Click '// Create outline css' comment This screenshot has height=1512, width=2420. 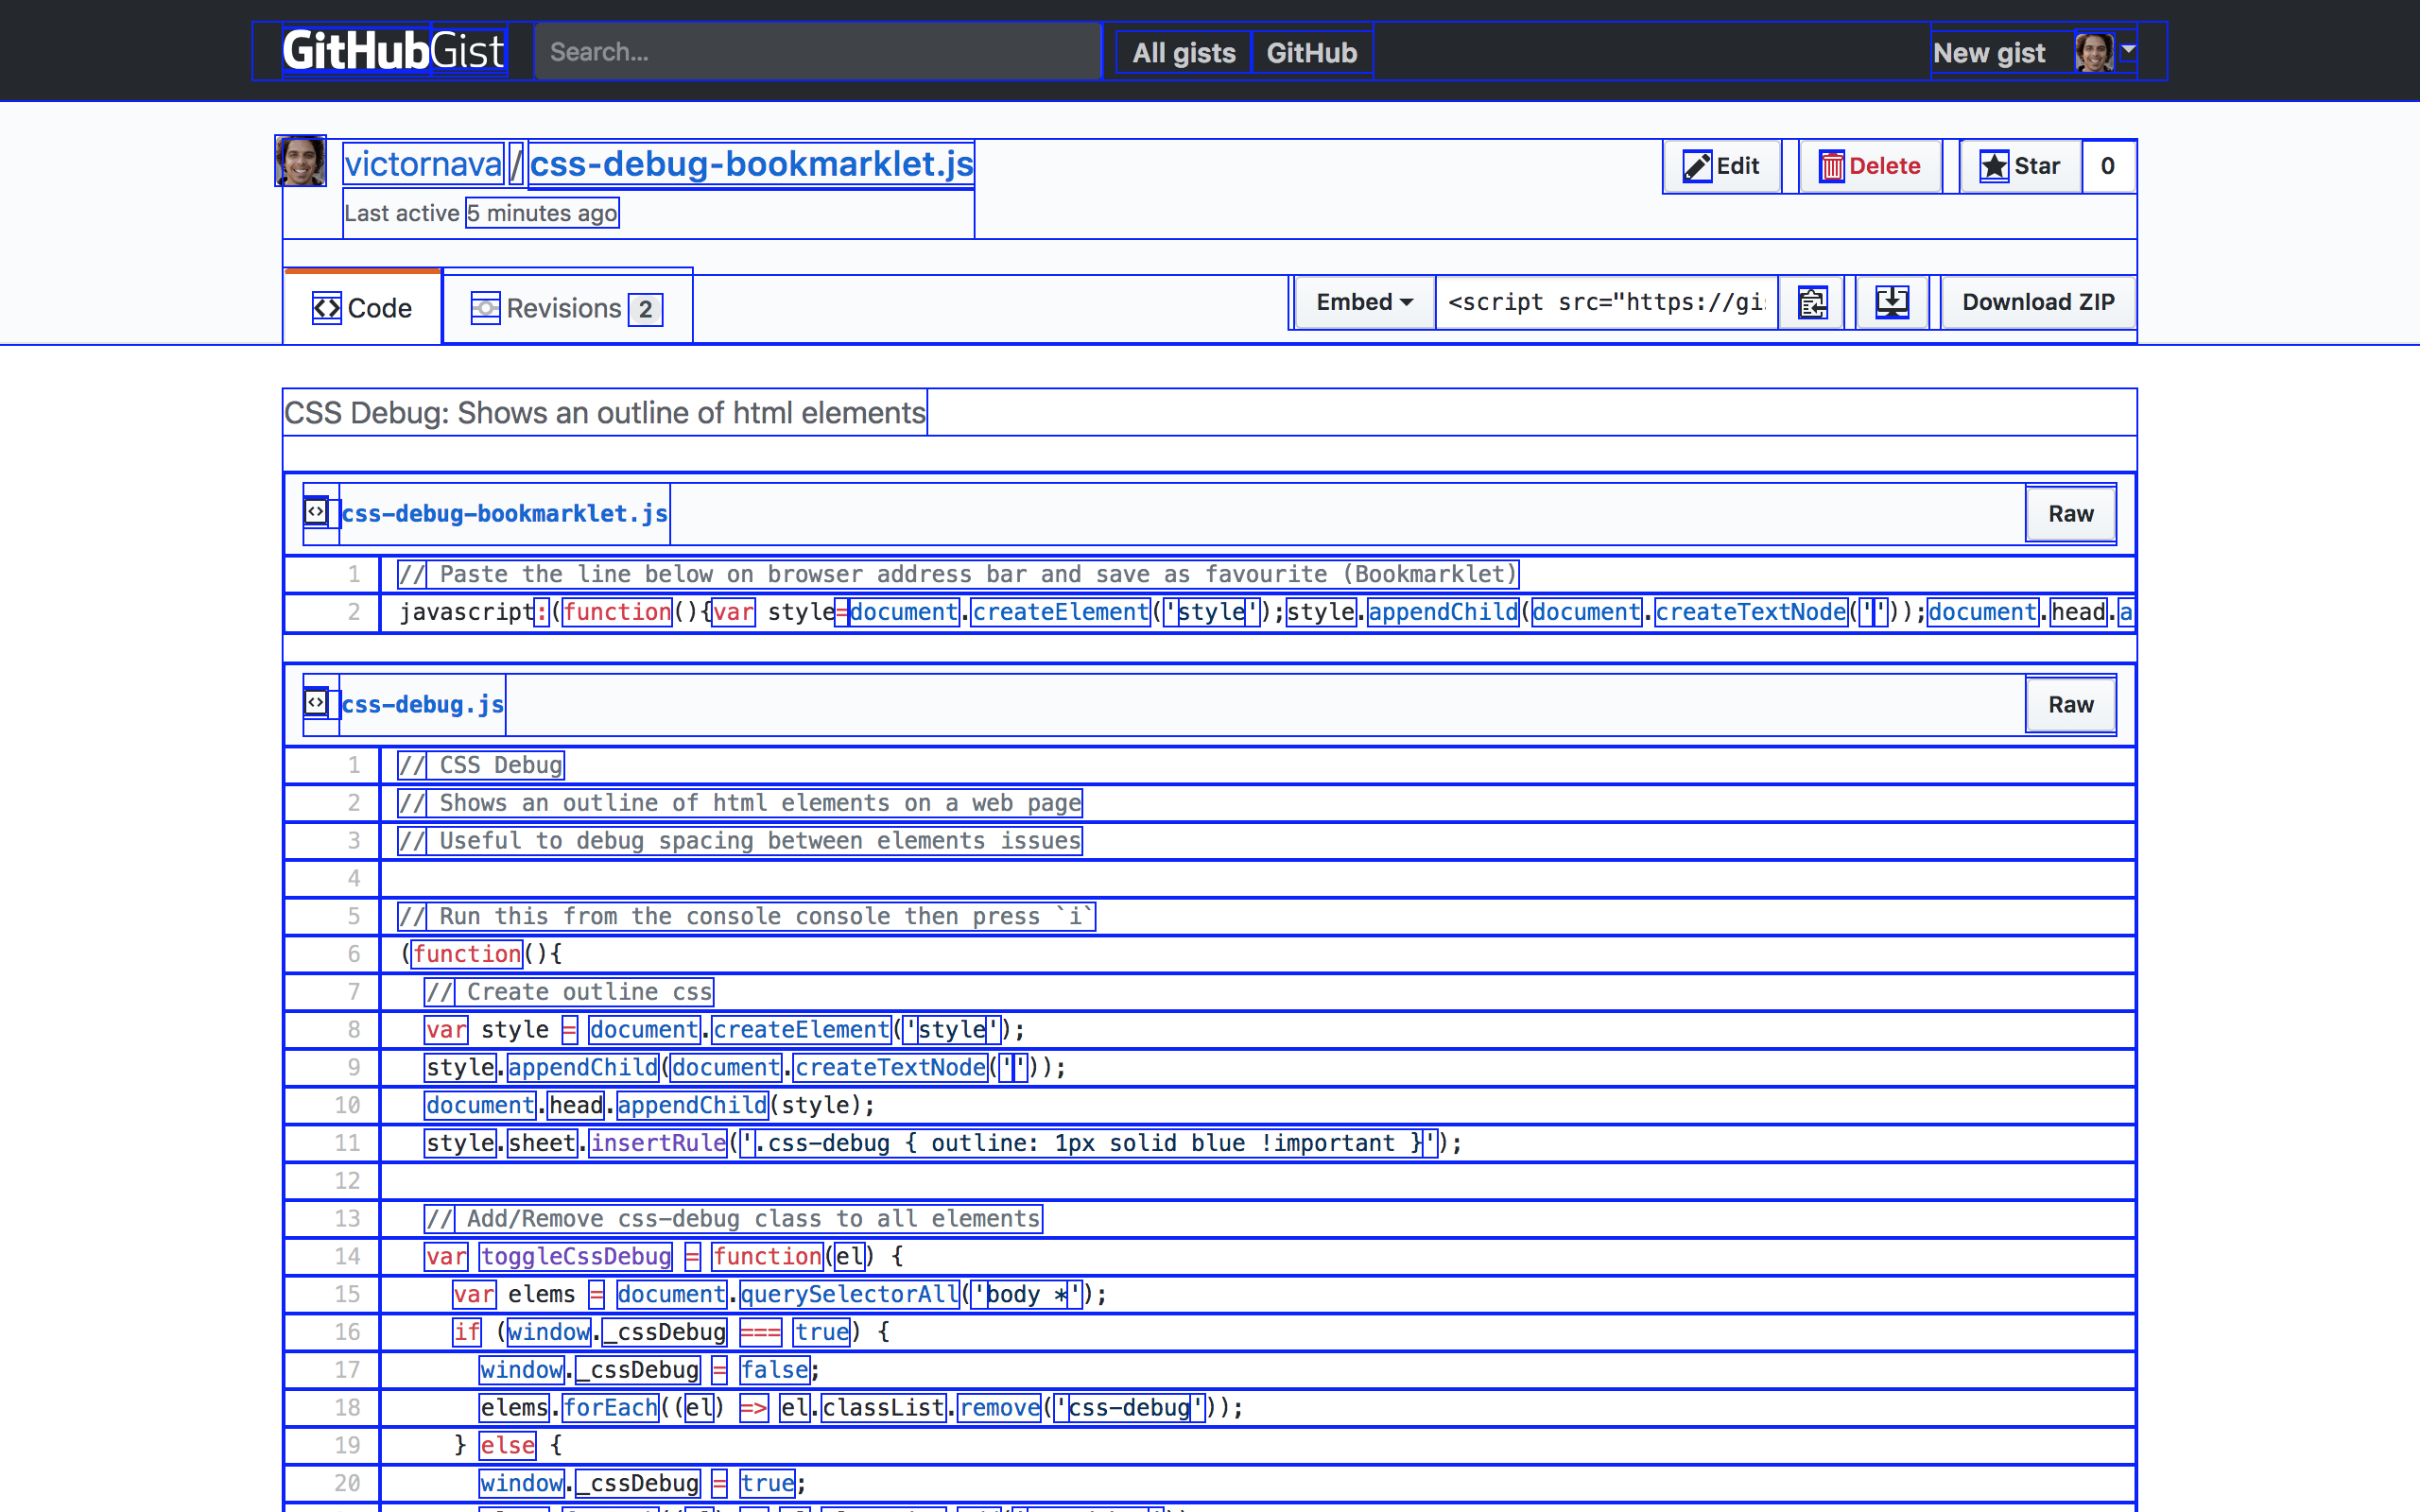[569, 992]
